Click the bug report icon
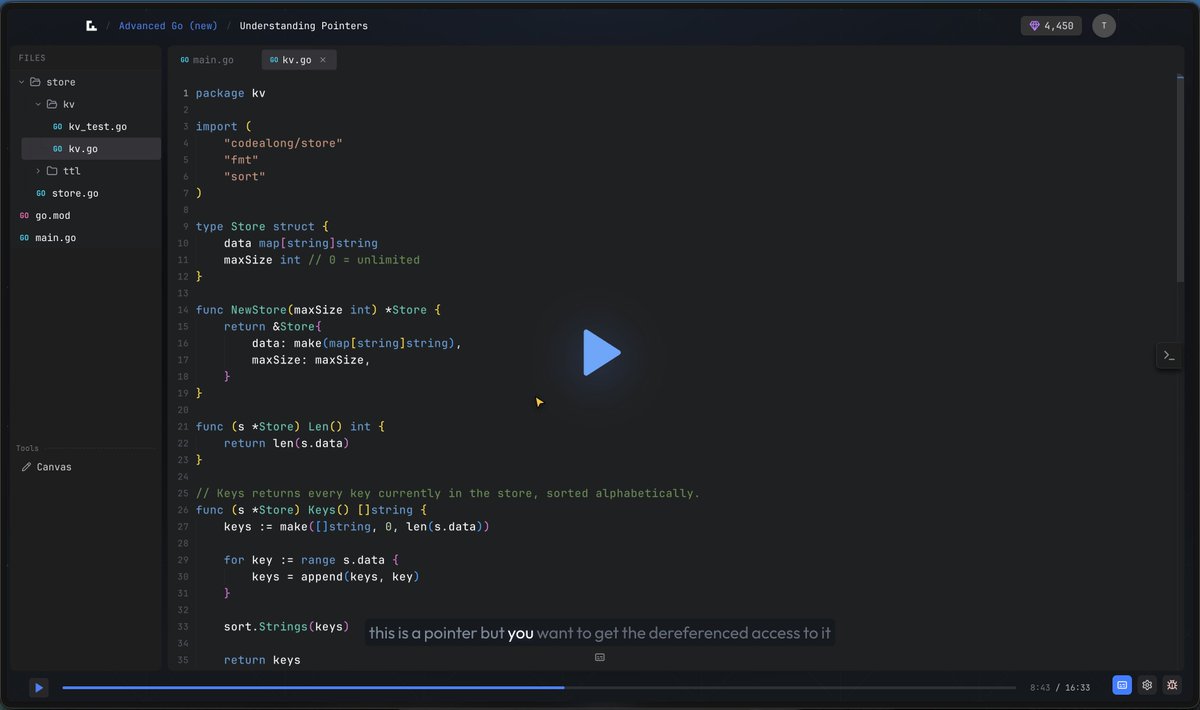This screenshot has width=1200, height=710. (1172, 685)
